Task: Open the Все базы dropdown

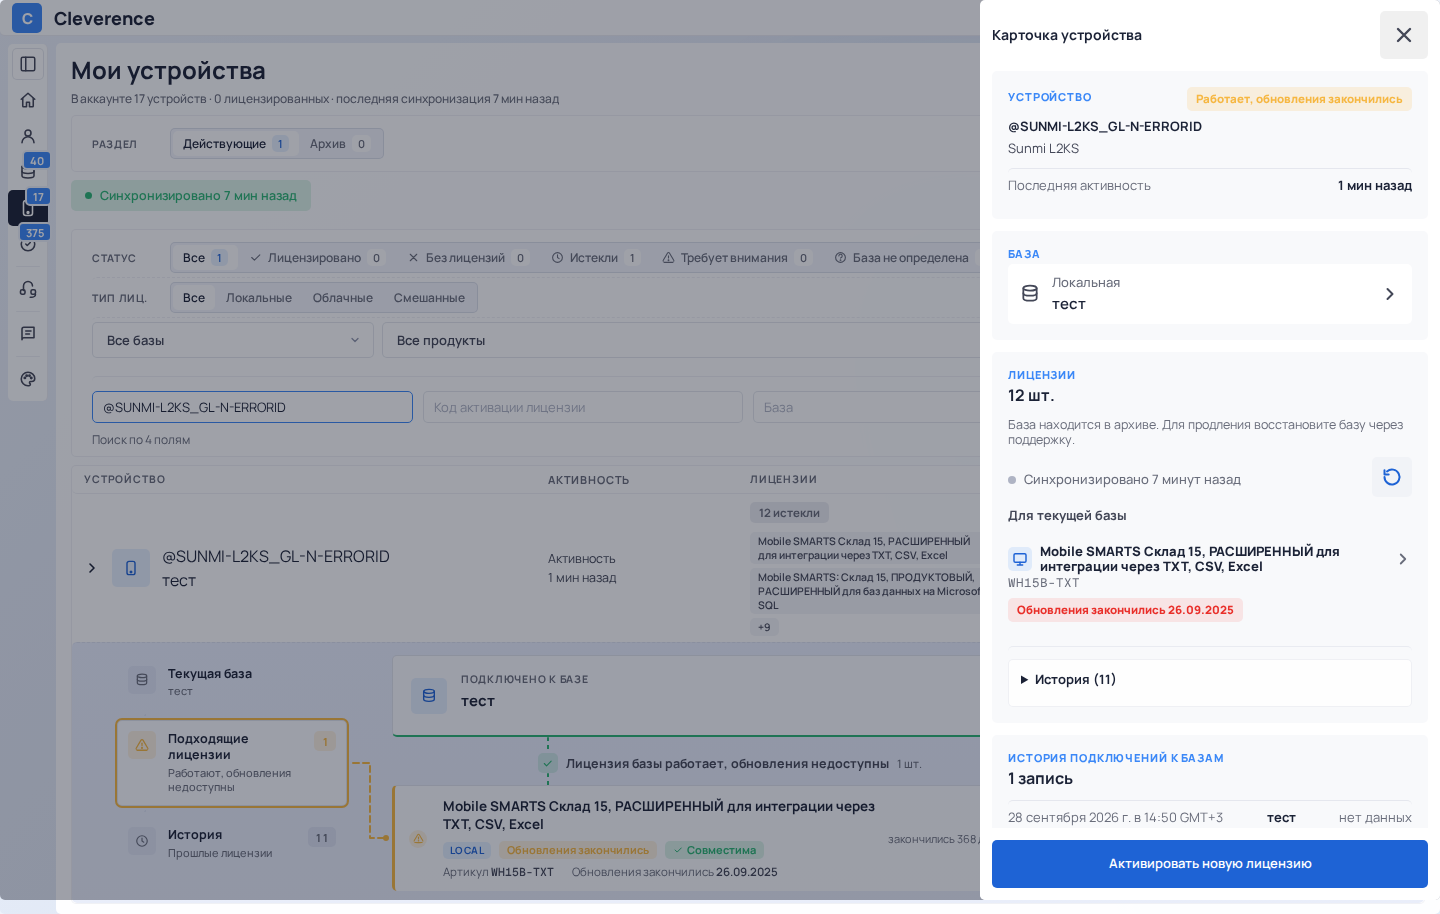Action: (233, 340)
